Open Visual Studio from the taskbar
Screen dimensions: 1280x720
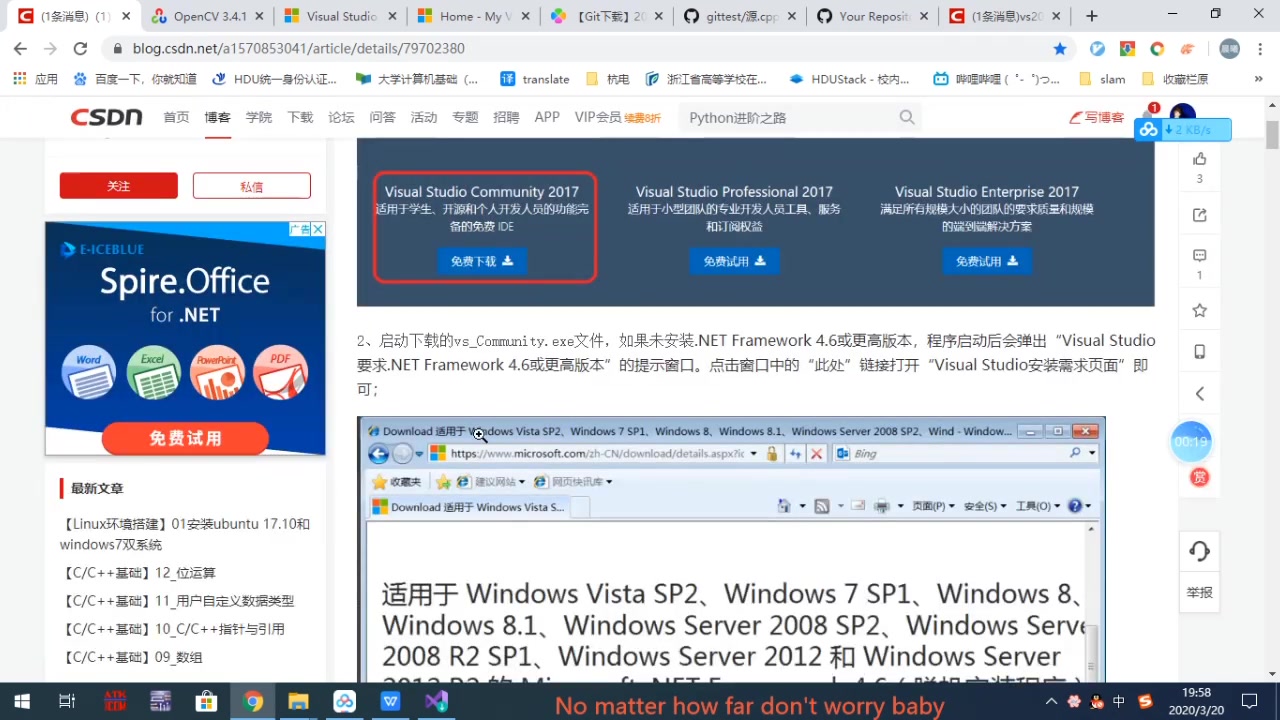coord(436,701)
